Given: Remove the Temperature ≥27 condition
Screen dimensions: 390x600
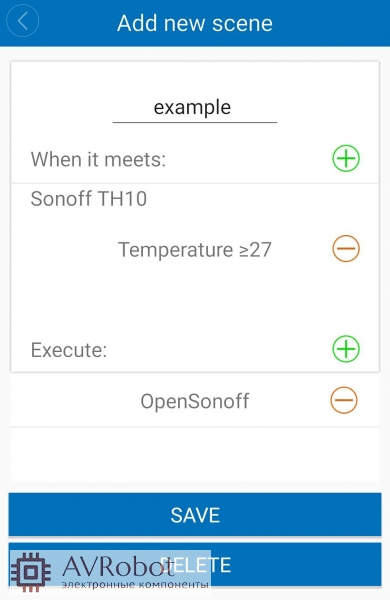Looking at the screenshot, I should pos(346,249).
